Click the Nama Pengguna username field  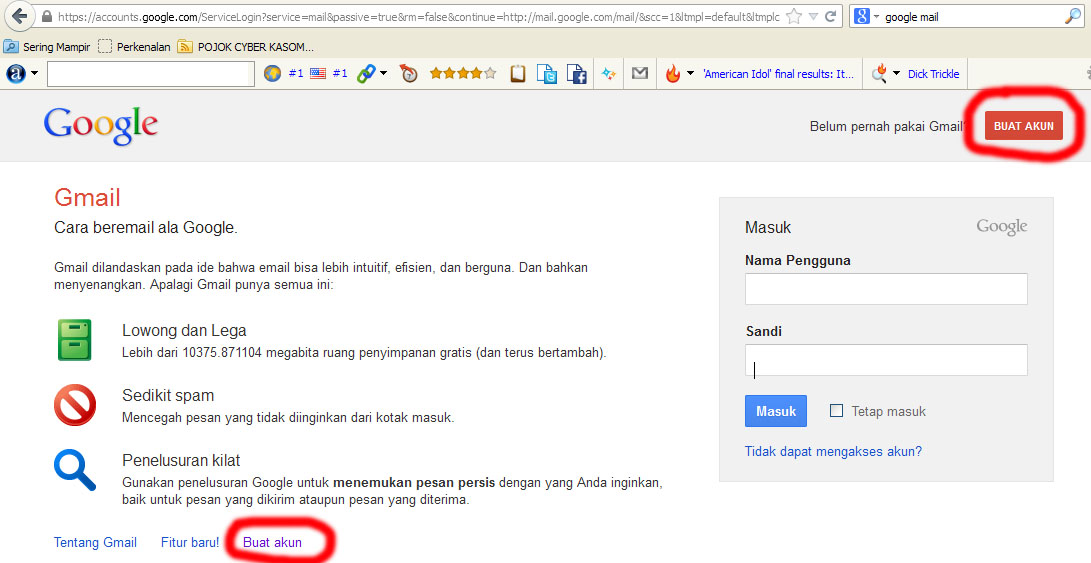coord(886,289)
